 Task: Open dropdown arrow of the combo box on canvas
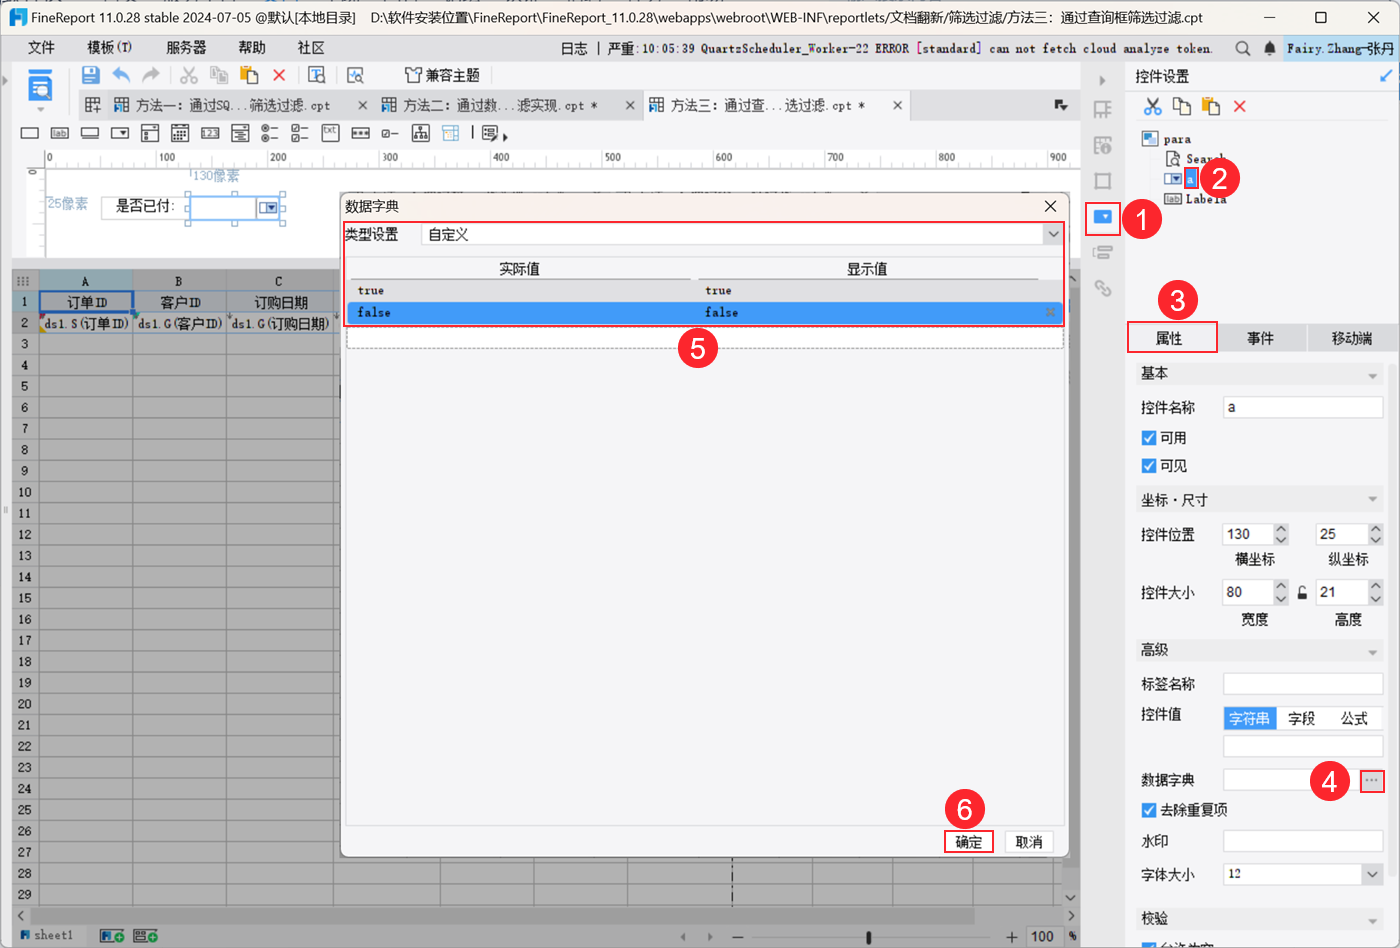point(268,207)
